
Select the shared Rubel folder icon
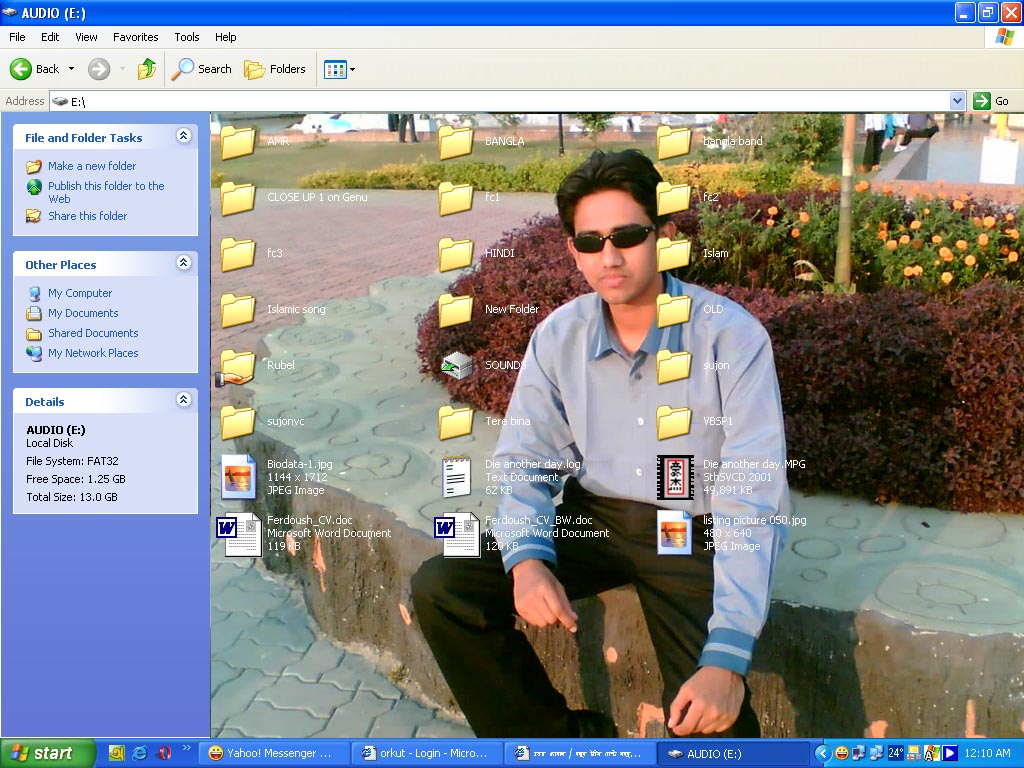pyautogui.click(x=236, y=367)
